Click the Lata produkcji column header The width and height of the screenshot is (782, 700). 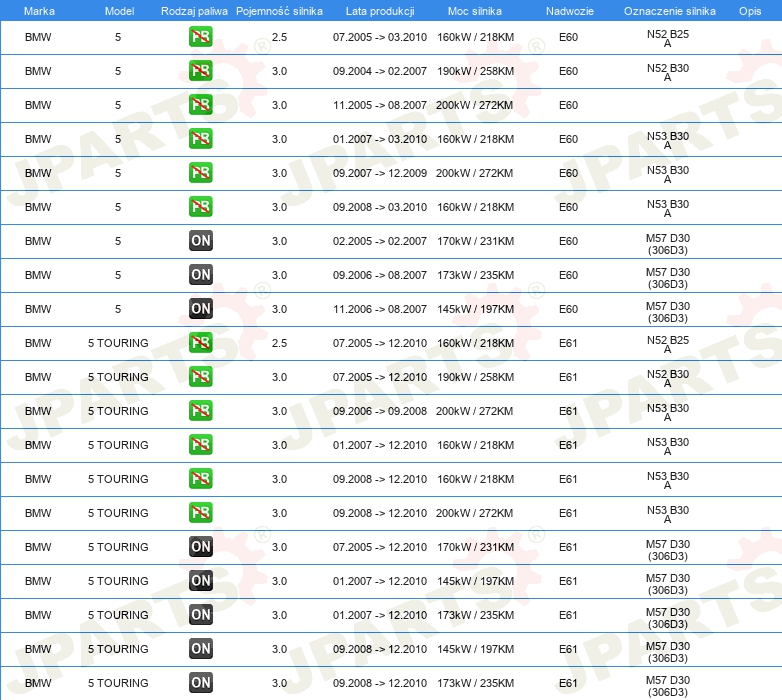pyautogui.click(x=380, y=11)
